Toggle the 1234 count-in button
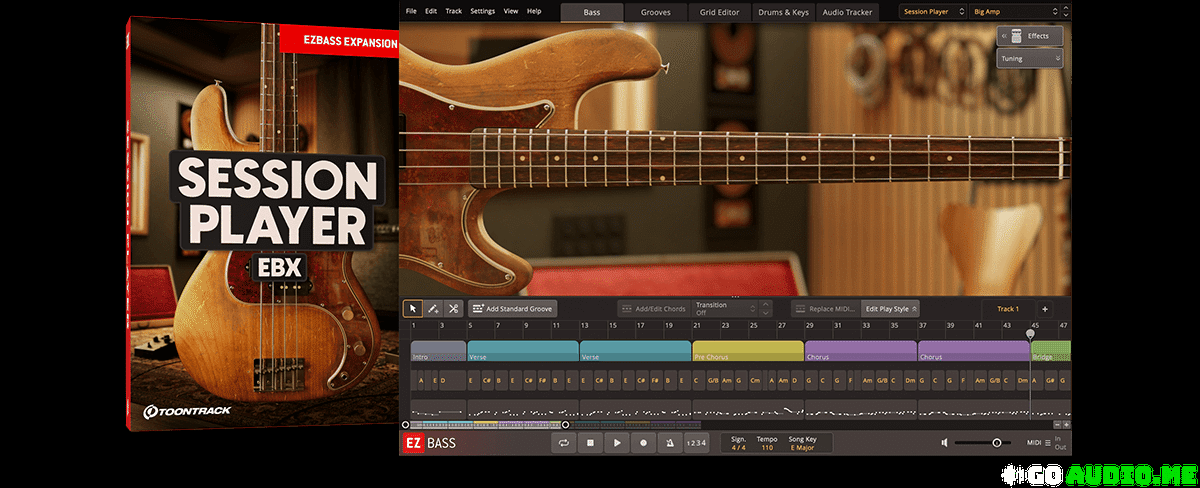 coord(695,442)
